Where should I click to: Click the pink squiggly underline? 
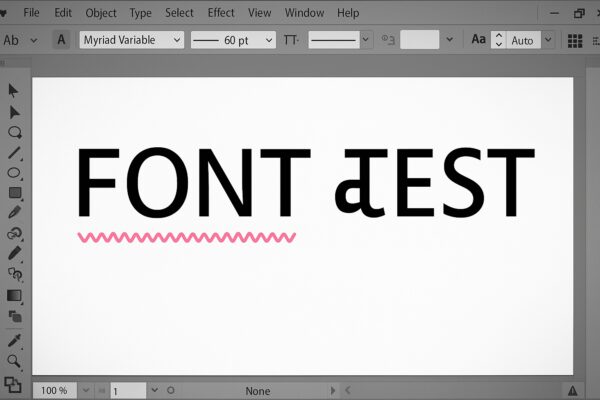click(x=186, y=237)
